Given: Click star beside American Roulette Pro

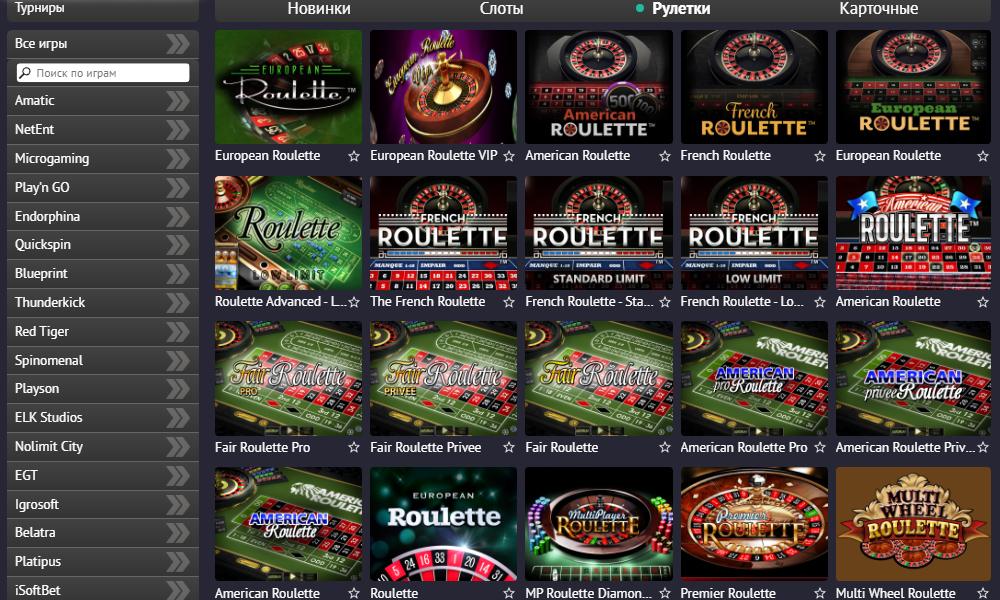Looking at the screenshot, I should coord(820,448).
